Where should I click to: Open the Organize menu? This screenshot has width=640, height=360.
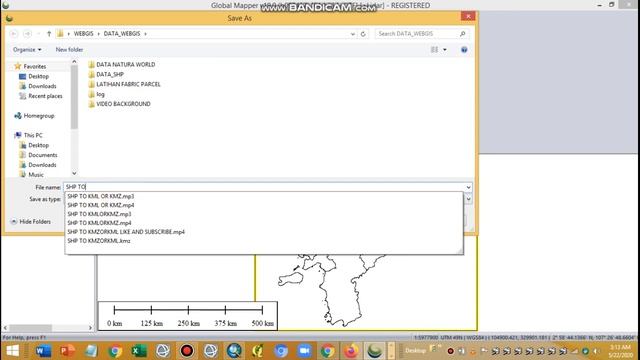27,49
